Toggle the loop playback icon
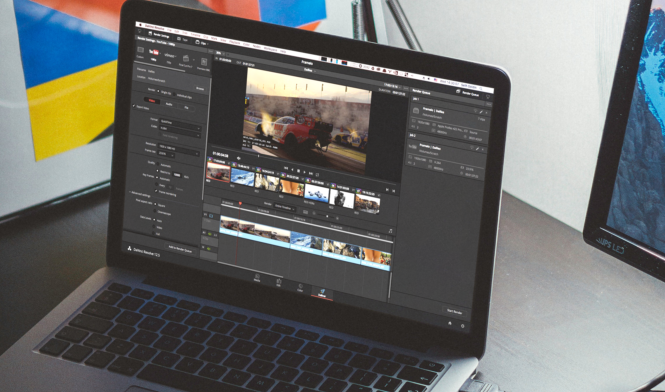665x392 pixels. [317, 175]
